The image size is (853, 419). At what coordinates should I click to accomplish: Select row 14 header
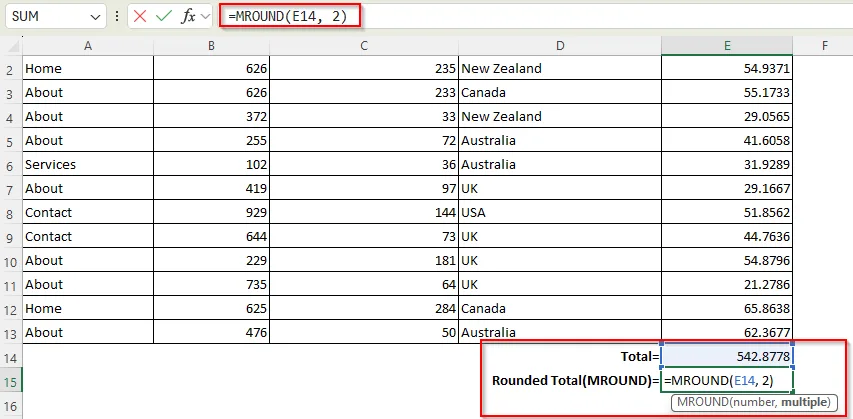click(x=11, y=358)
